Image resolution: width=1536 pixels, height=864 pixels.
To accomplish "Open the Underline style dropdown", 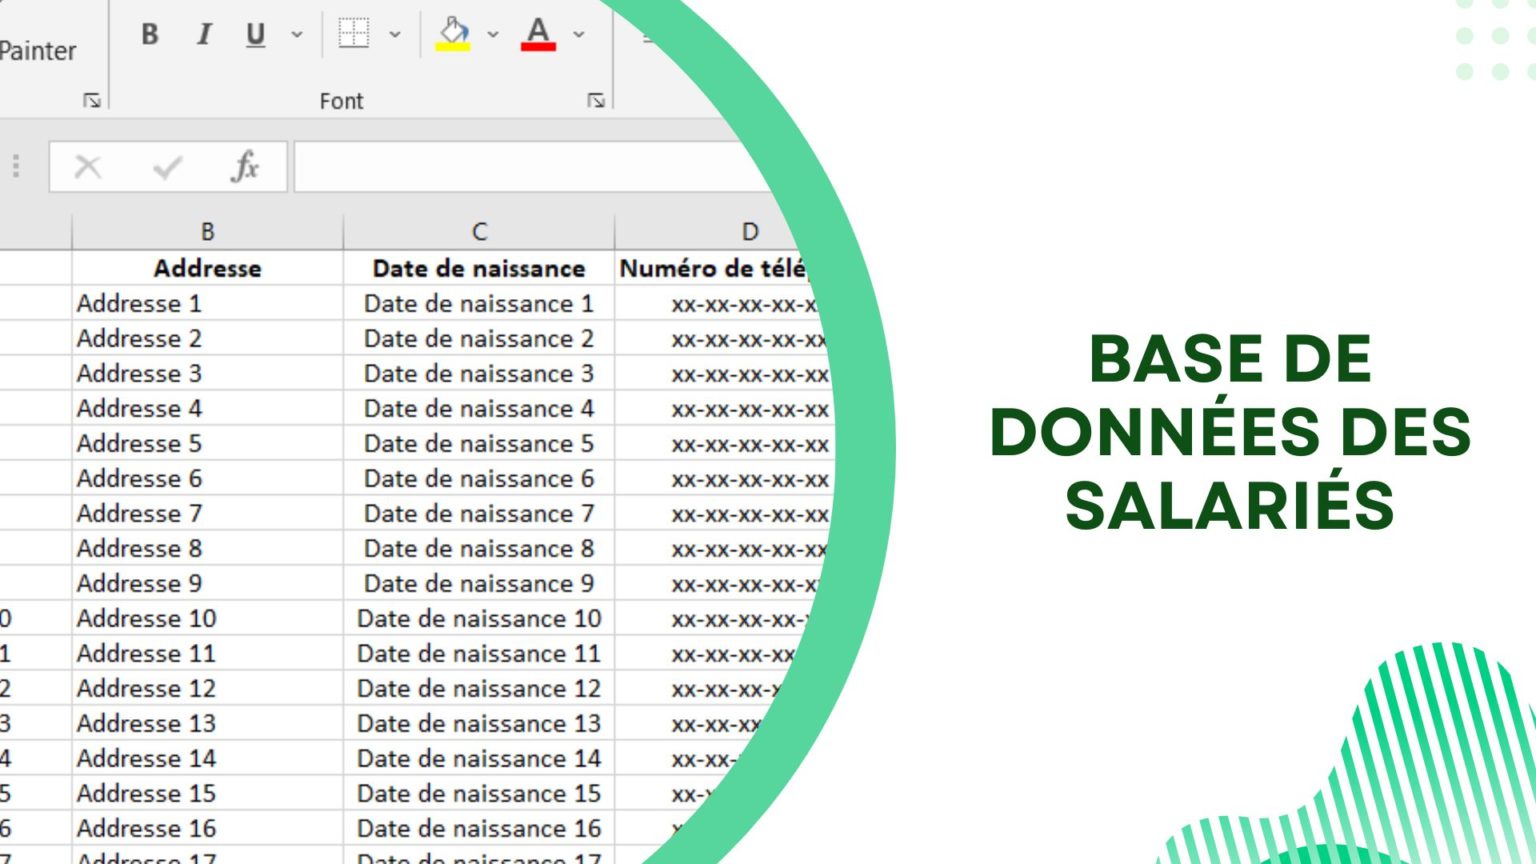I will pyautogui.click(x=295, y=34).
